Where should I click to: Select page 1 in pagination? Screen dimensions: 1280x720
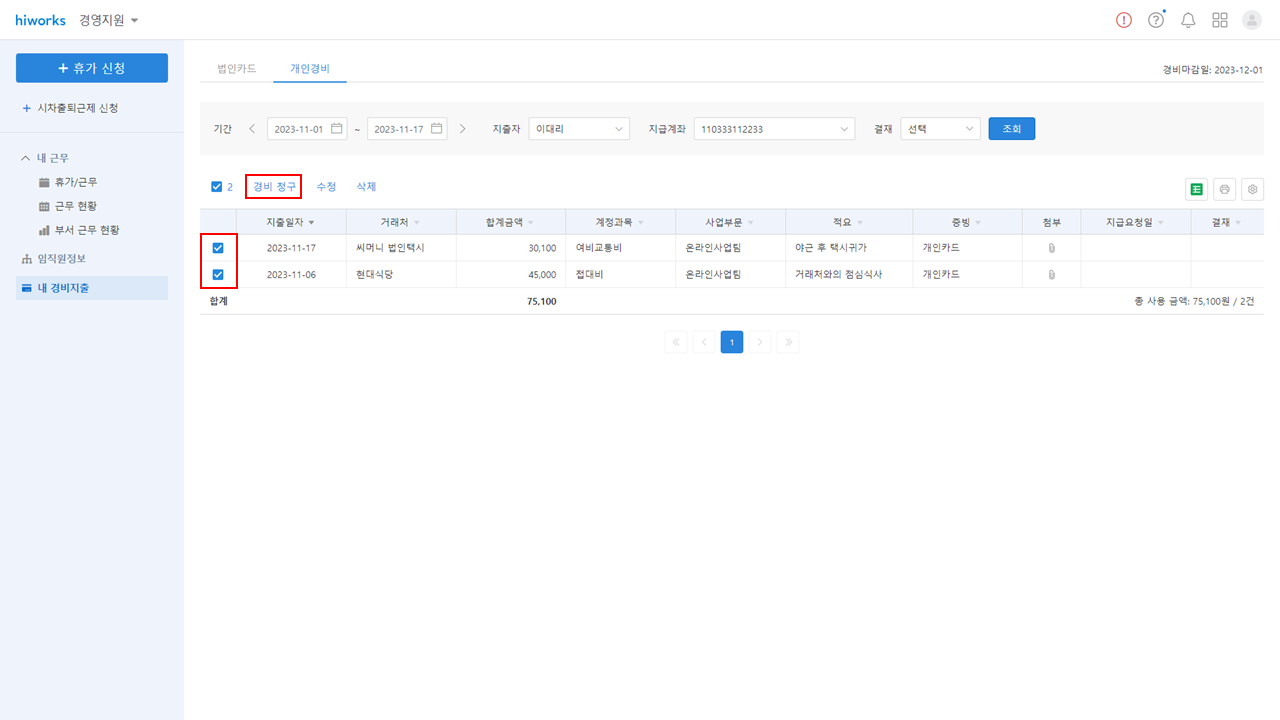point(732,342)
